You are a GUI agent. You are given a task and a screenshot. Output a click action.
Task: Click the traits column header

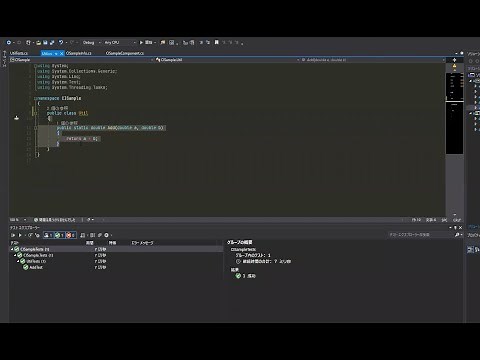[x=112, y=243]
